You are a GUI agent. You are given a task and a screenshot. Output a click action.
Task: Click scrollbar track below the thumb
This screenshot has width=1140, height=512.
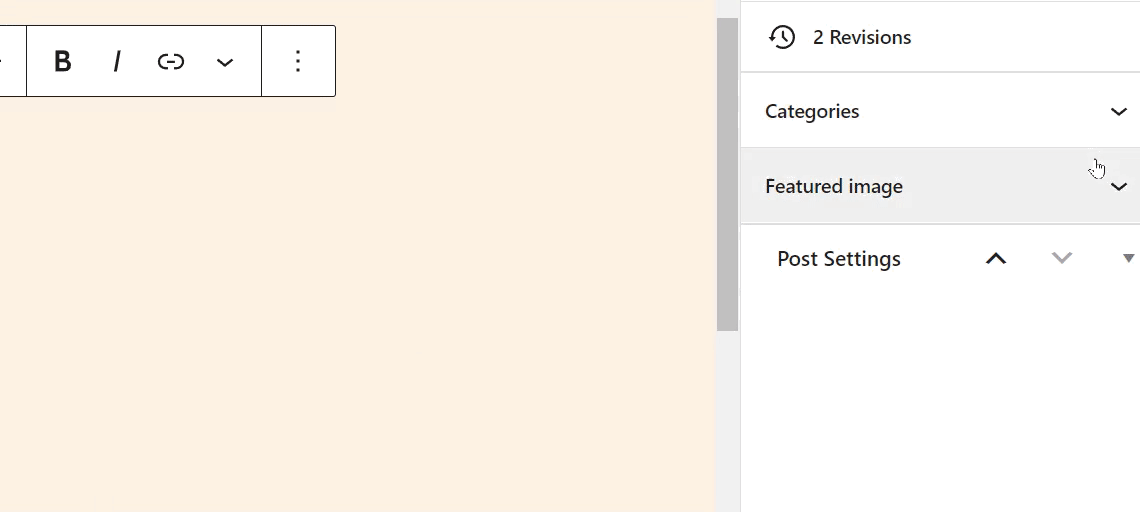(727, 422)
